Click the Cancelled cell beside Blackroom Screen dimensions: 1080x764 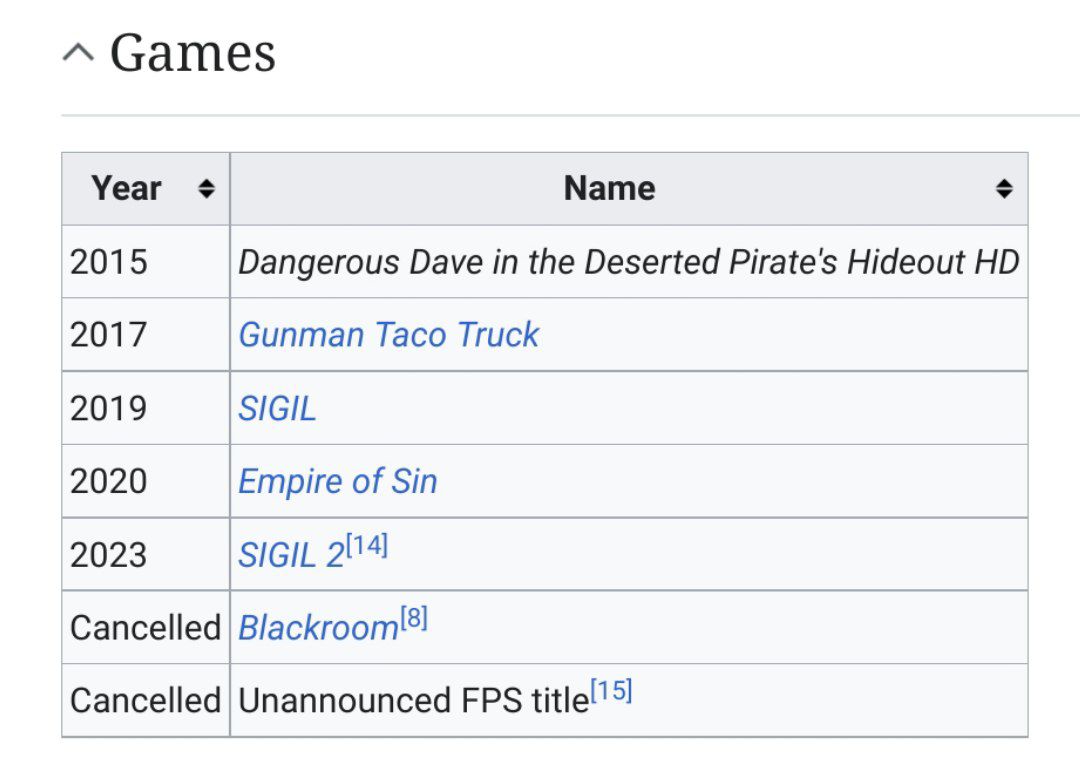[146, 628]
